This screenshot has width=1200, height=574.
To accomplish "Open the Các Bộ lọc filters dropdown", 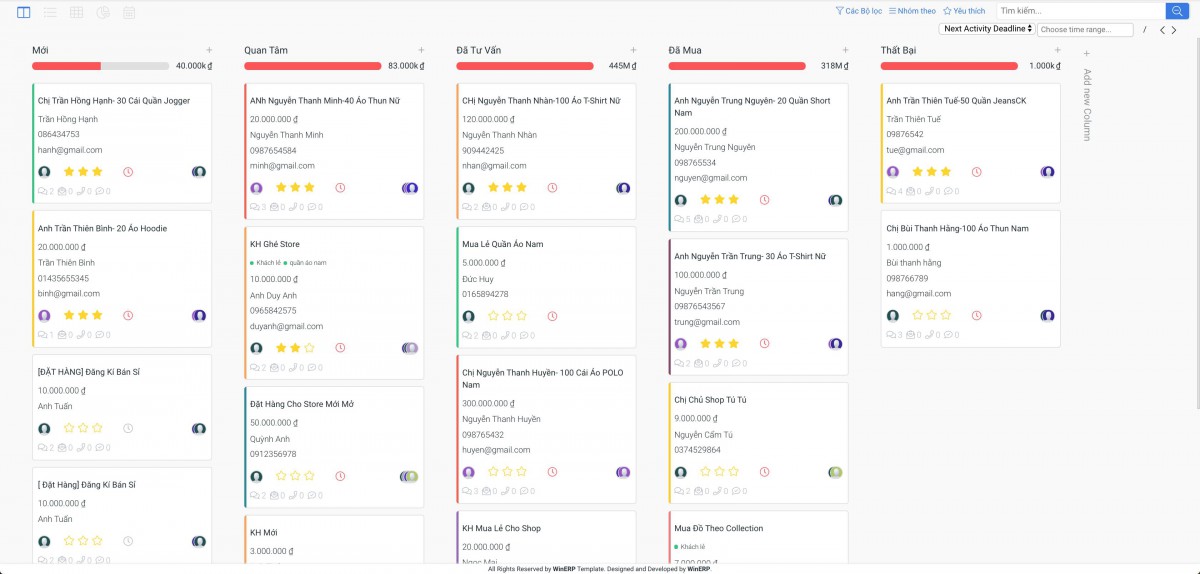I will (859, 11).
